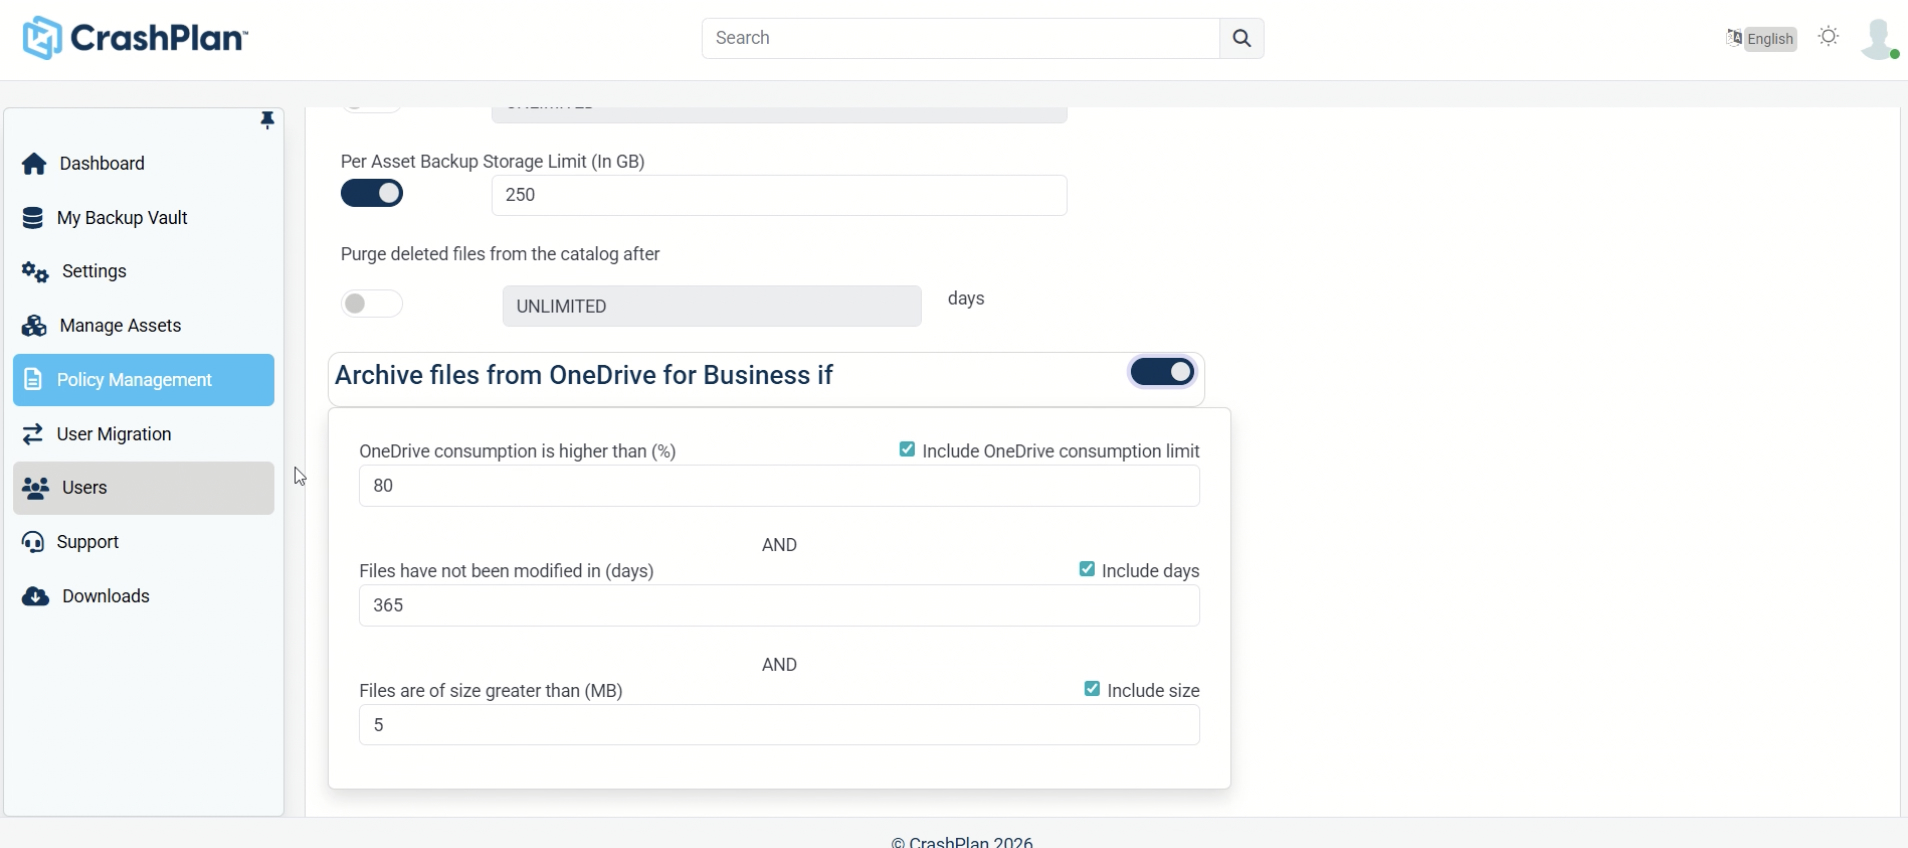The image size is (1908, 848).
Task: Open the Settings menu item
Action: (144, 272)
